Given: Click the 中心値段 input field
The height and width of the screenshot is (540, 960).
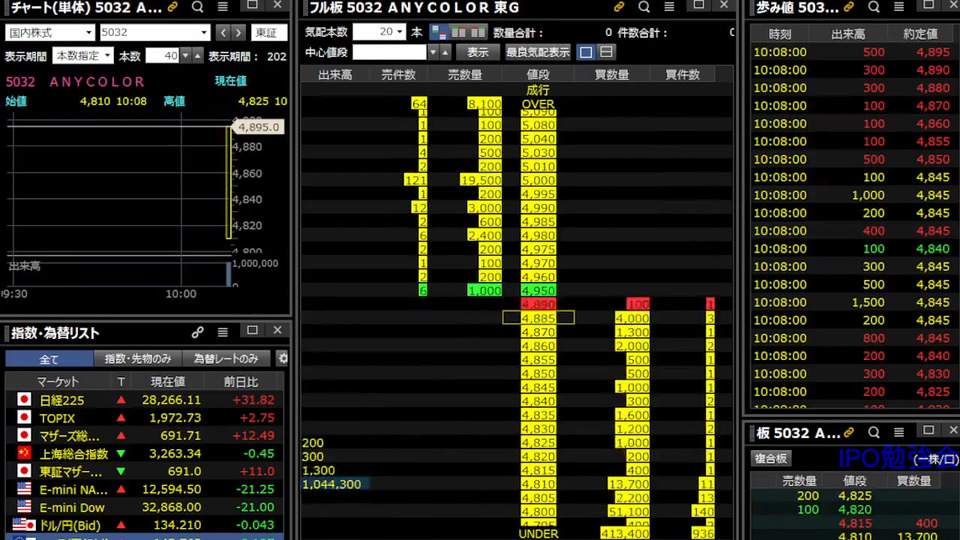Looking at the screenshot, I should coord(389,52).
